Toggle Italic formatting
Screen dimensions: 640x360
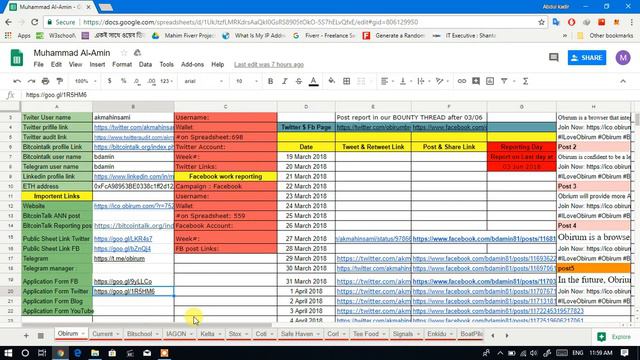284,81
